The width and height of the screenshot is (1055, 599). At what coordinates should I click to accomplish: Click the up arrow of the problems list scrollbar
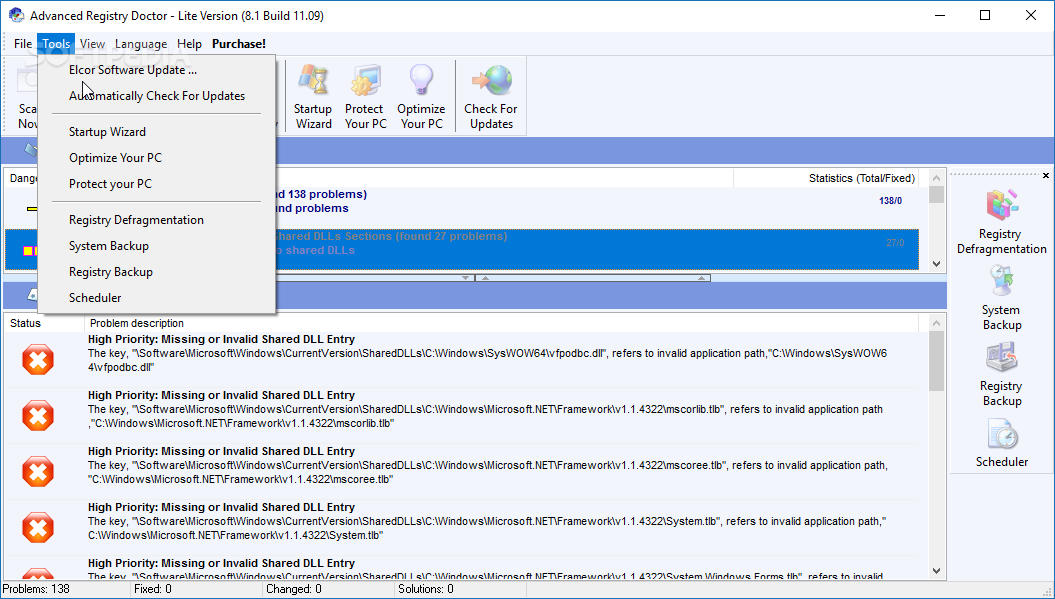tap(937, 324)
